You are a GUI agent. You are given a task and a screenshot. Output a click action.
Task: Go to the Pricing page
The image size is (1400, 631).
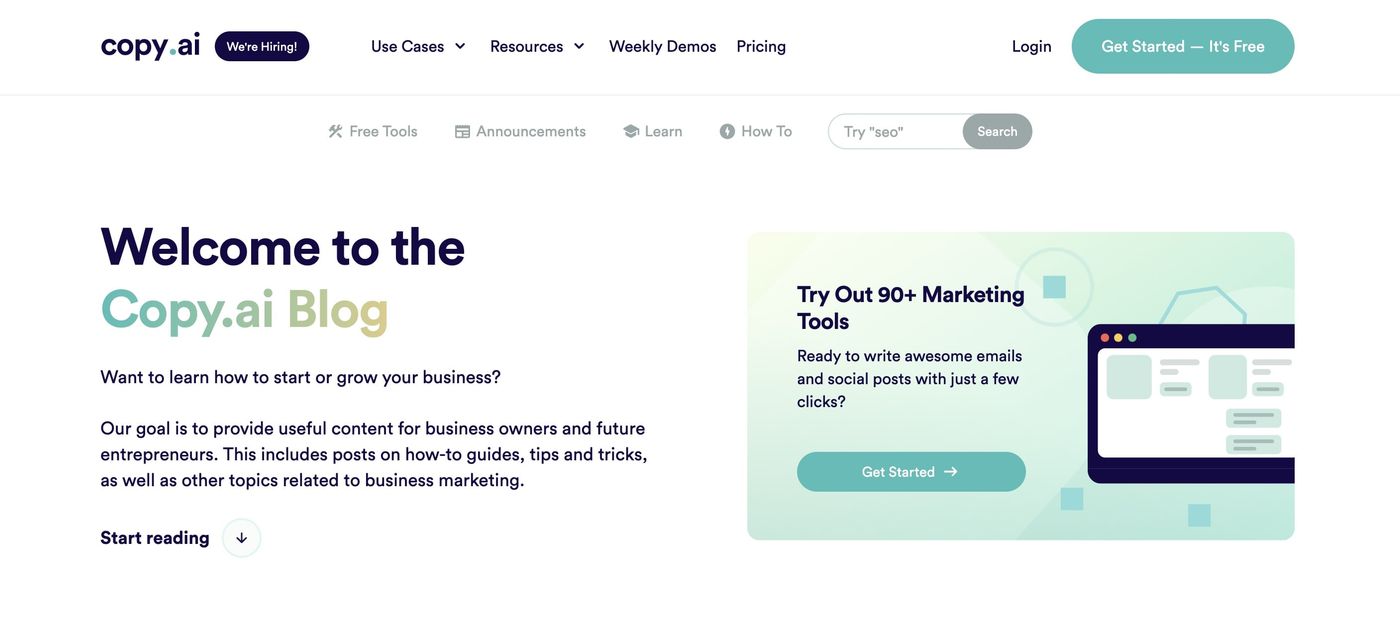[761, 46]
